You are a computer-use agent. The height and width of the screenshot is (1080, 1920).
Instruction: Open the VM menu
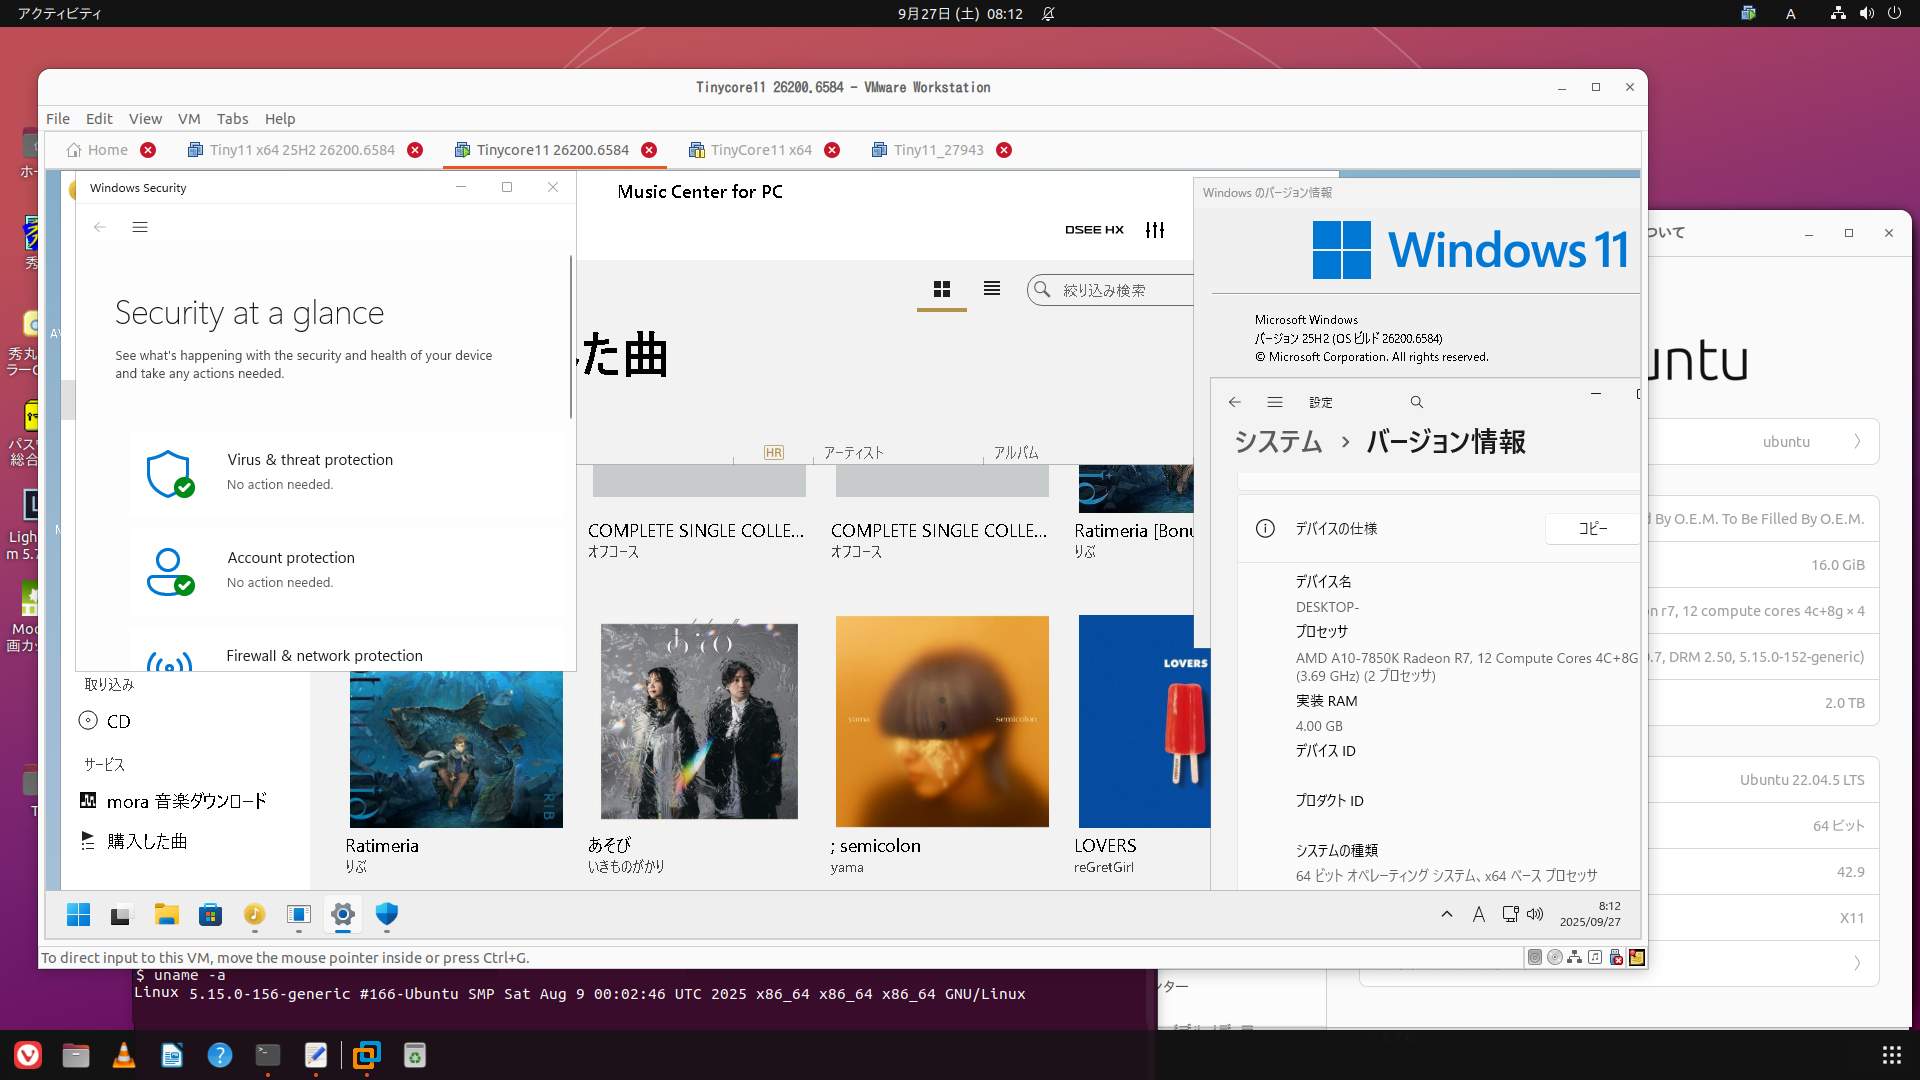coord(188,118)
